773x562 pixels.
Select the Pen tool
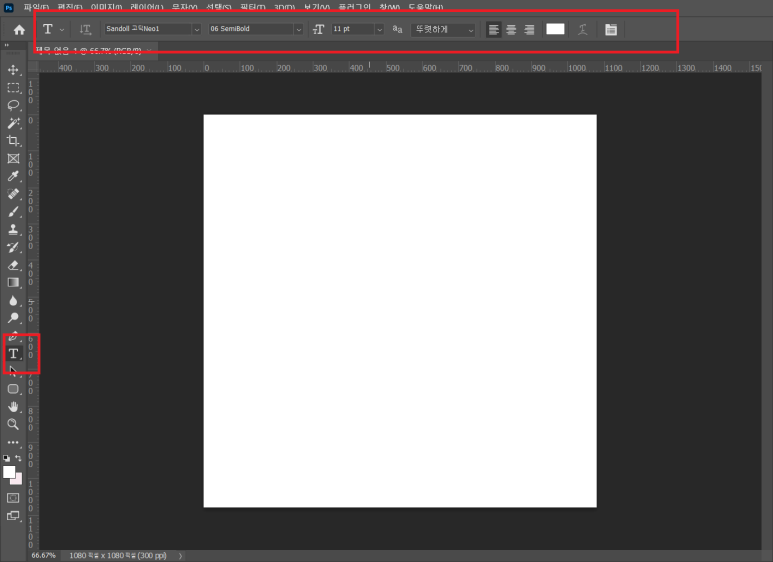(x=13, y=336)
